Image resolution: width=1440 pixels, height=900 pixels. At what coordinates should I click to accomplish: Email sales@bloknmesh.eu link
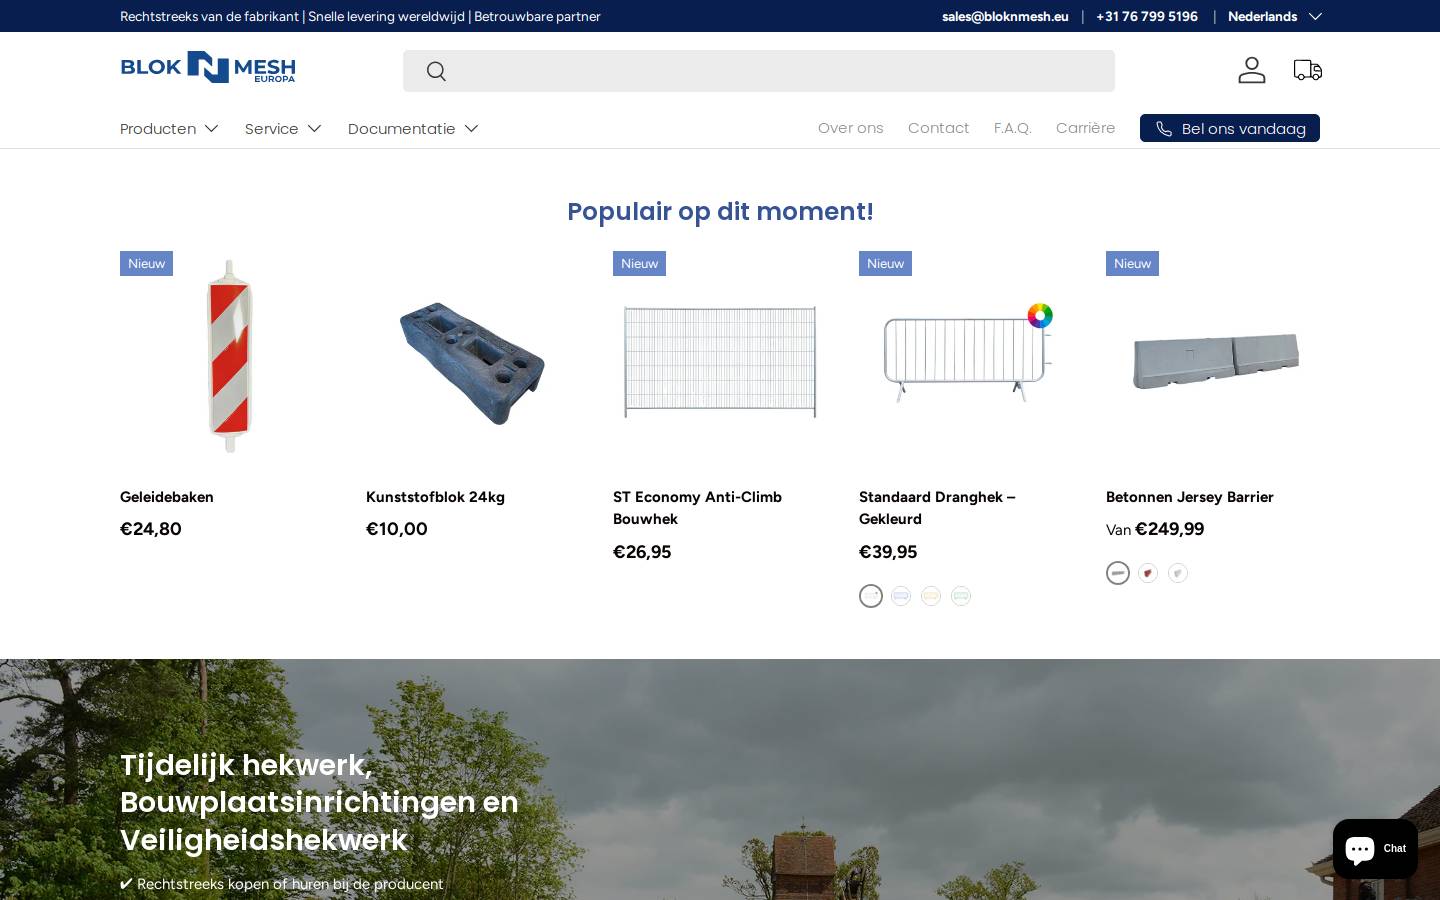1005,16
